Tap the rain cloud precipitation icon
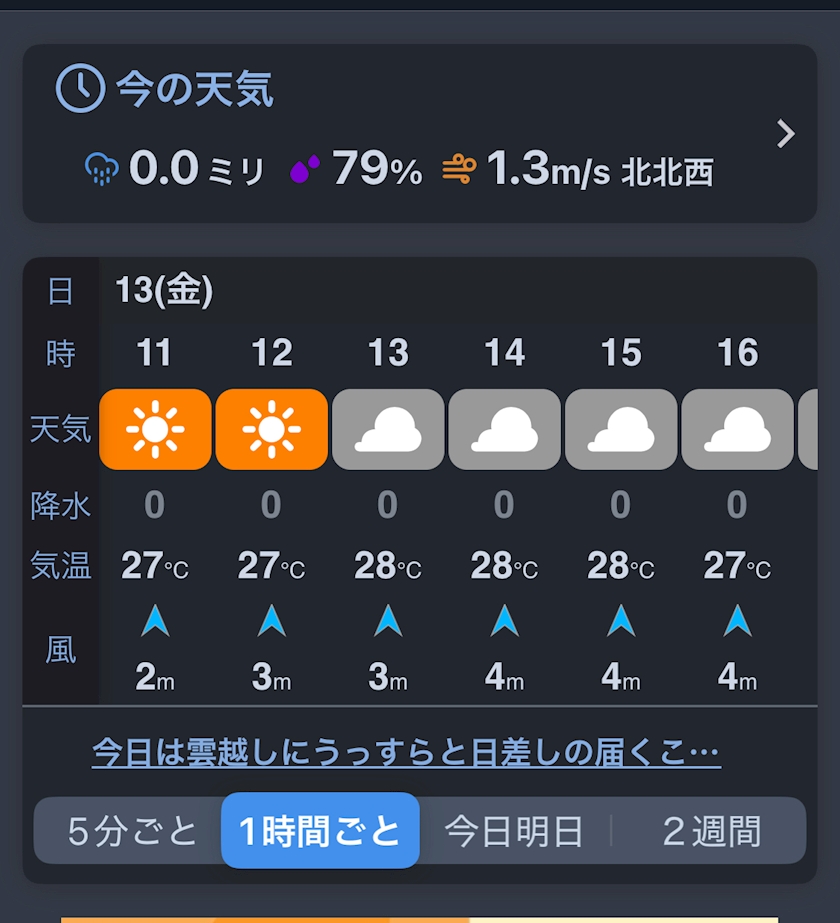Viewport: 840px width, 923px height. coord(102,169)
